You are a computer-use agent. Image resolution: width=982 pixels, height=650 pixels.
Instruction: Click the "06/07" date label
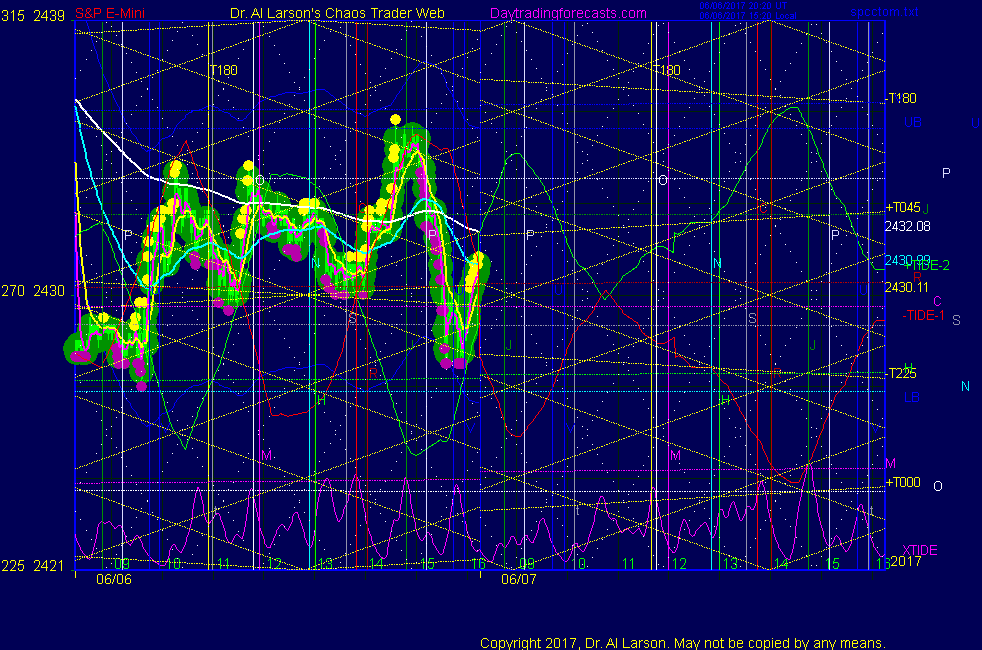click(x=519, y=579)
